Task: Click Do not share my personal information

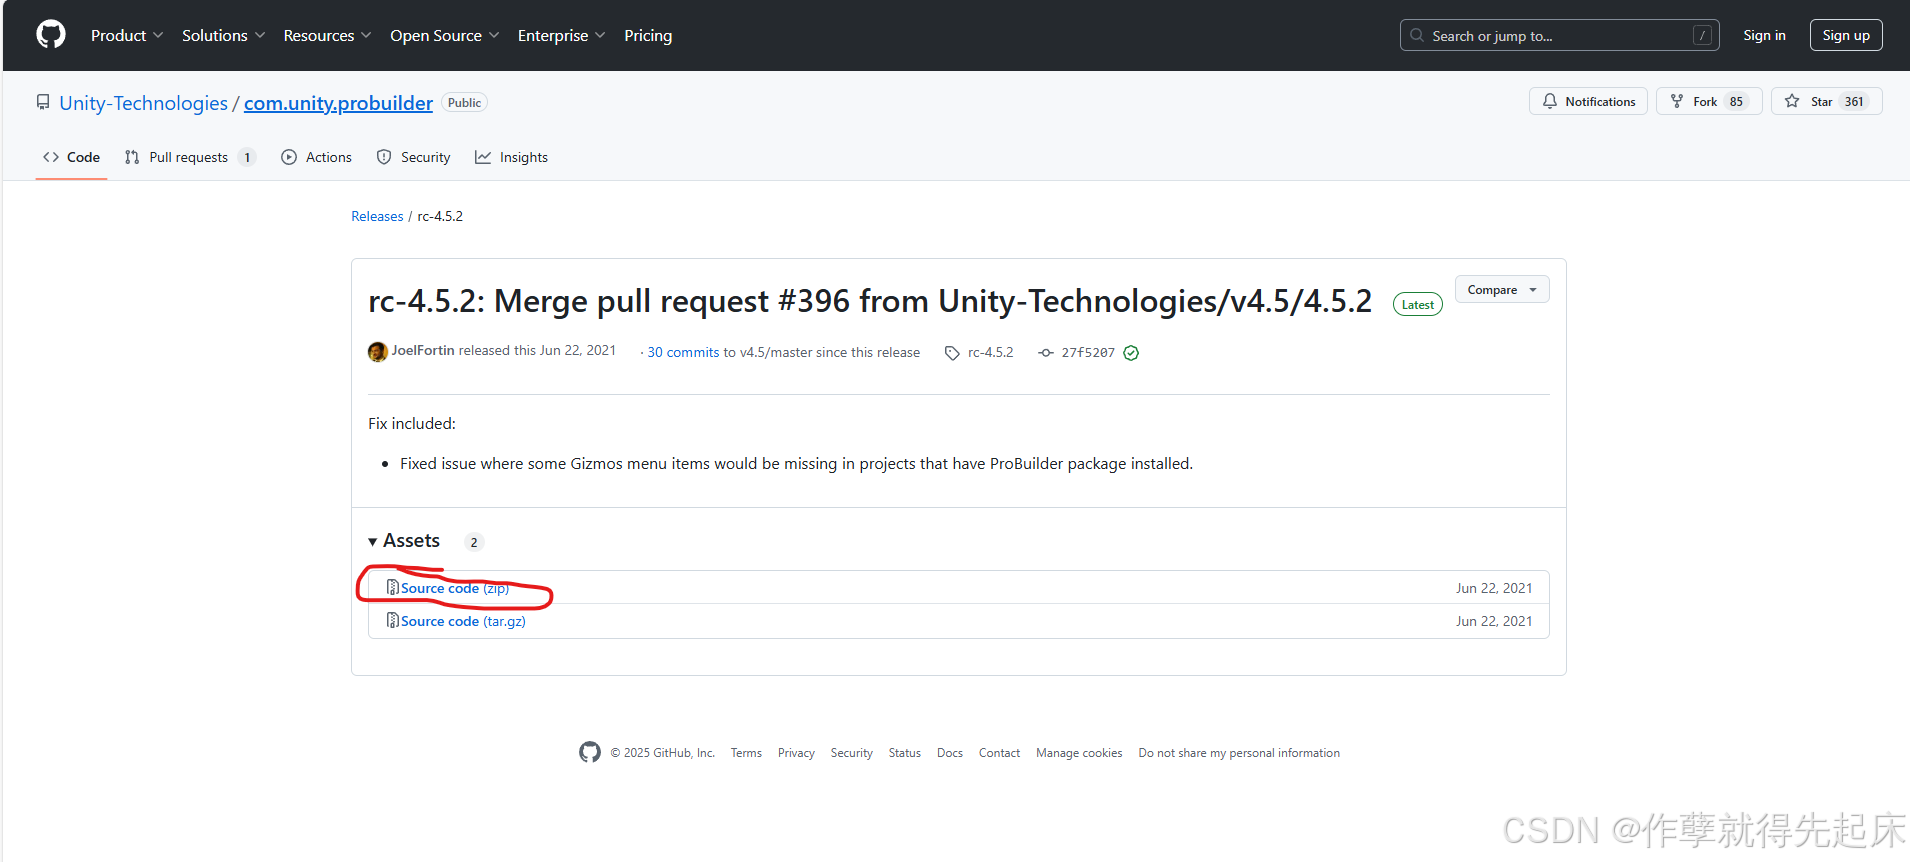Action: pyautogui.click(x=1239, y=753)
